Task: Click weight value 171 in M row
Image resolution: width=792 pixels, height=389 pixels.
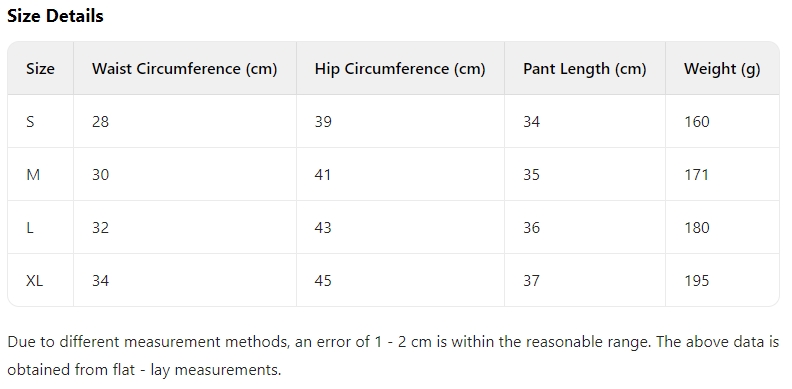Action: point(697,175)
